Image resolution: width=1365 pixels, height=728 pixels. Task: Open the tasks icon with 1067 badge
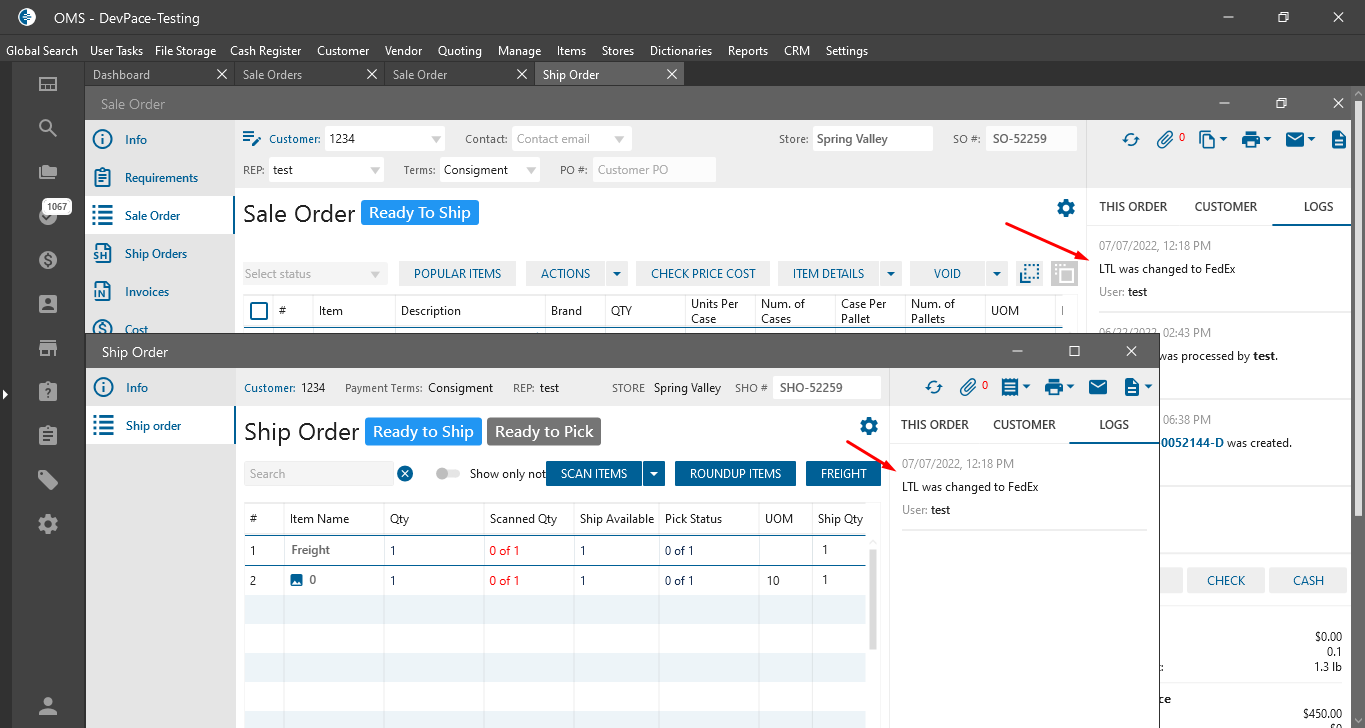[48, 215]
